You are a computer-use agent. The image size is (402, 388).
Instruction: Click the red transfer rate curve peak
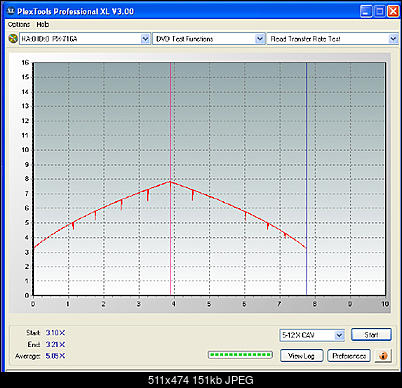170,182
